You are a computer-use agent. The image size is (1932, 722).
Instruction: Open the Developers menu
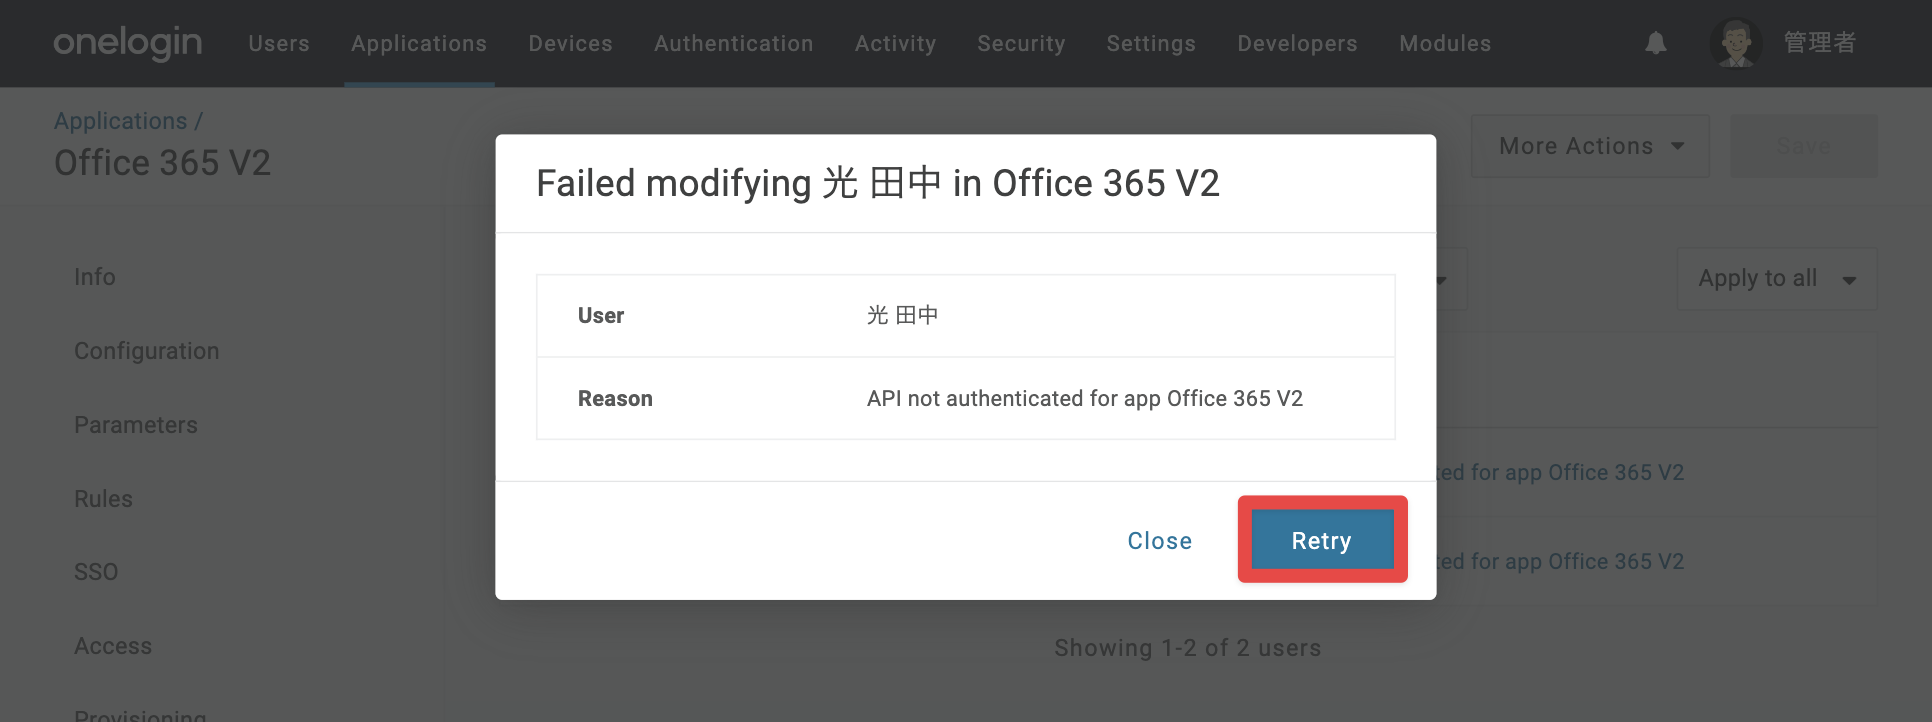(1297, 44)
